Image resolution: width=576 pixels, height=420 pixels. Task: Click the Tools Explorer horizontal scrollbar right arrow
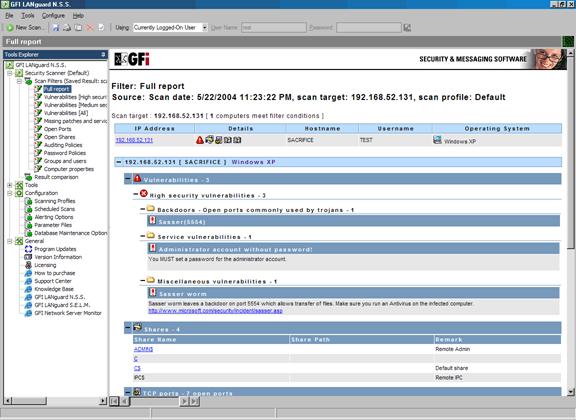coord(103,401)
